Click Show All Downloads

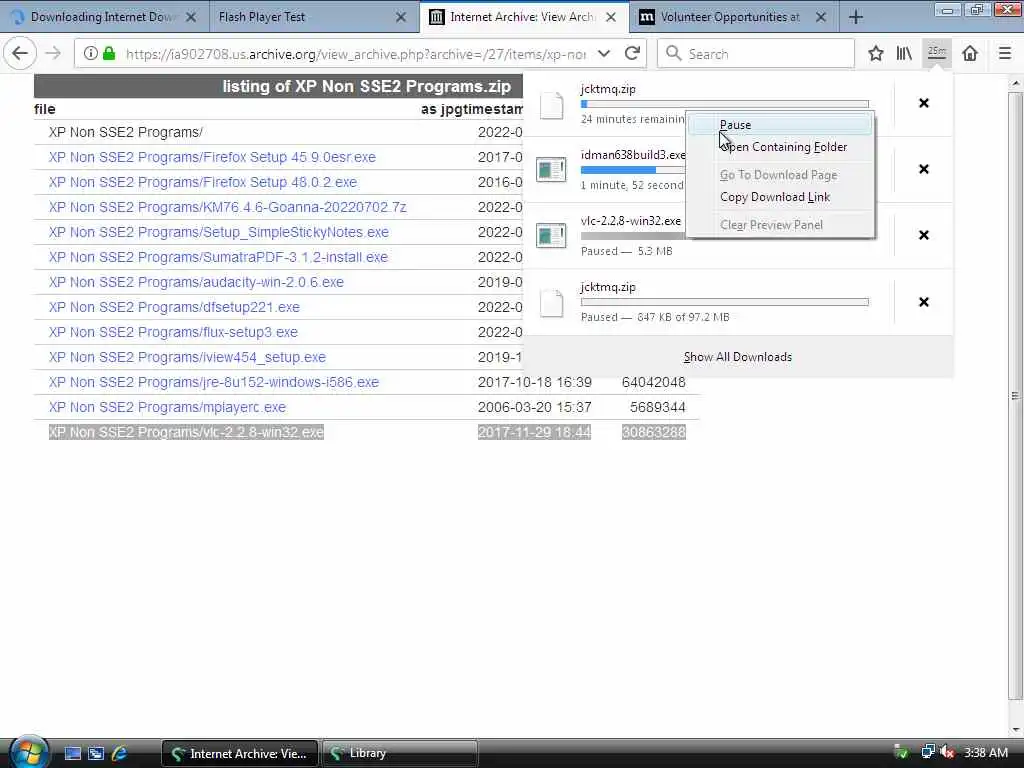[x=738, y=357]
